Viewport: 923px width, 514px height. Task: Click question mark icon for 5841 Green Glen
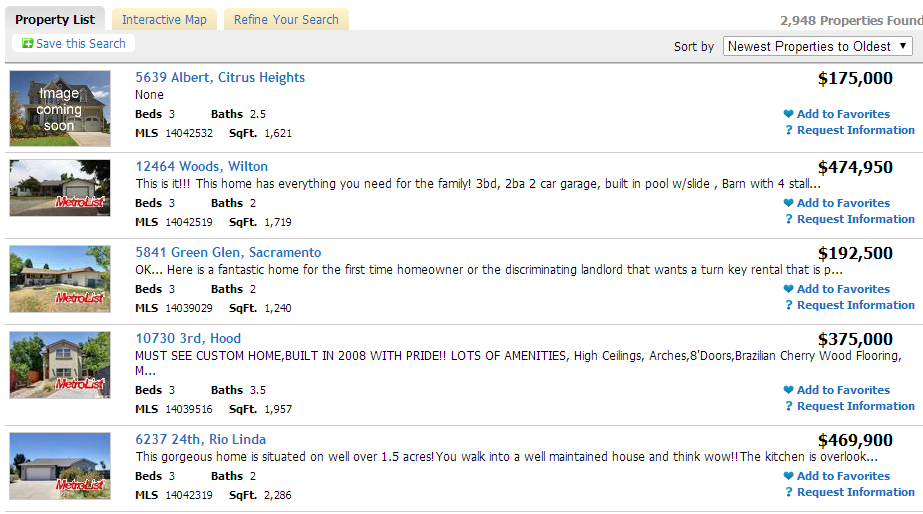[x=788, y=306]
